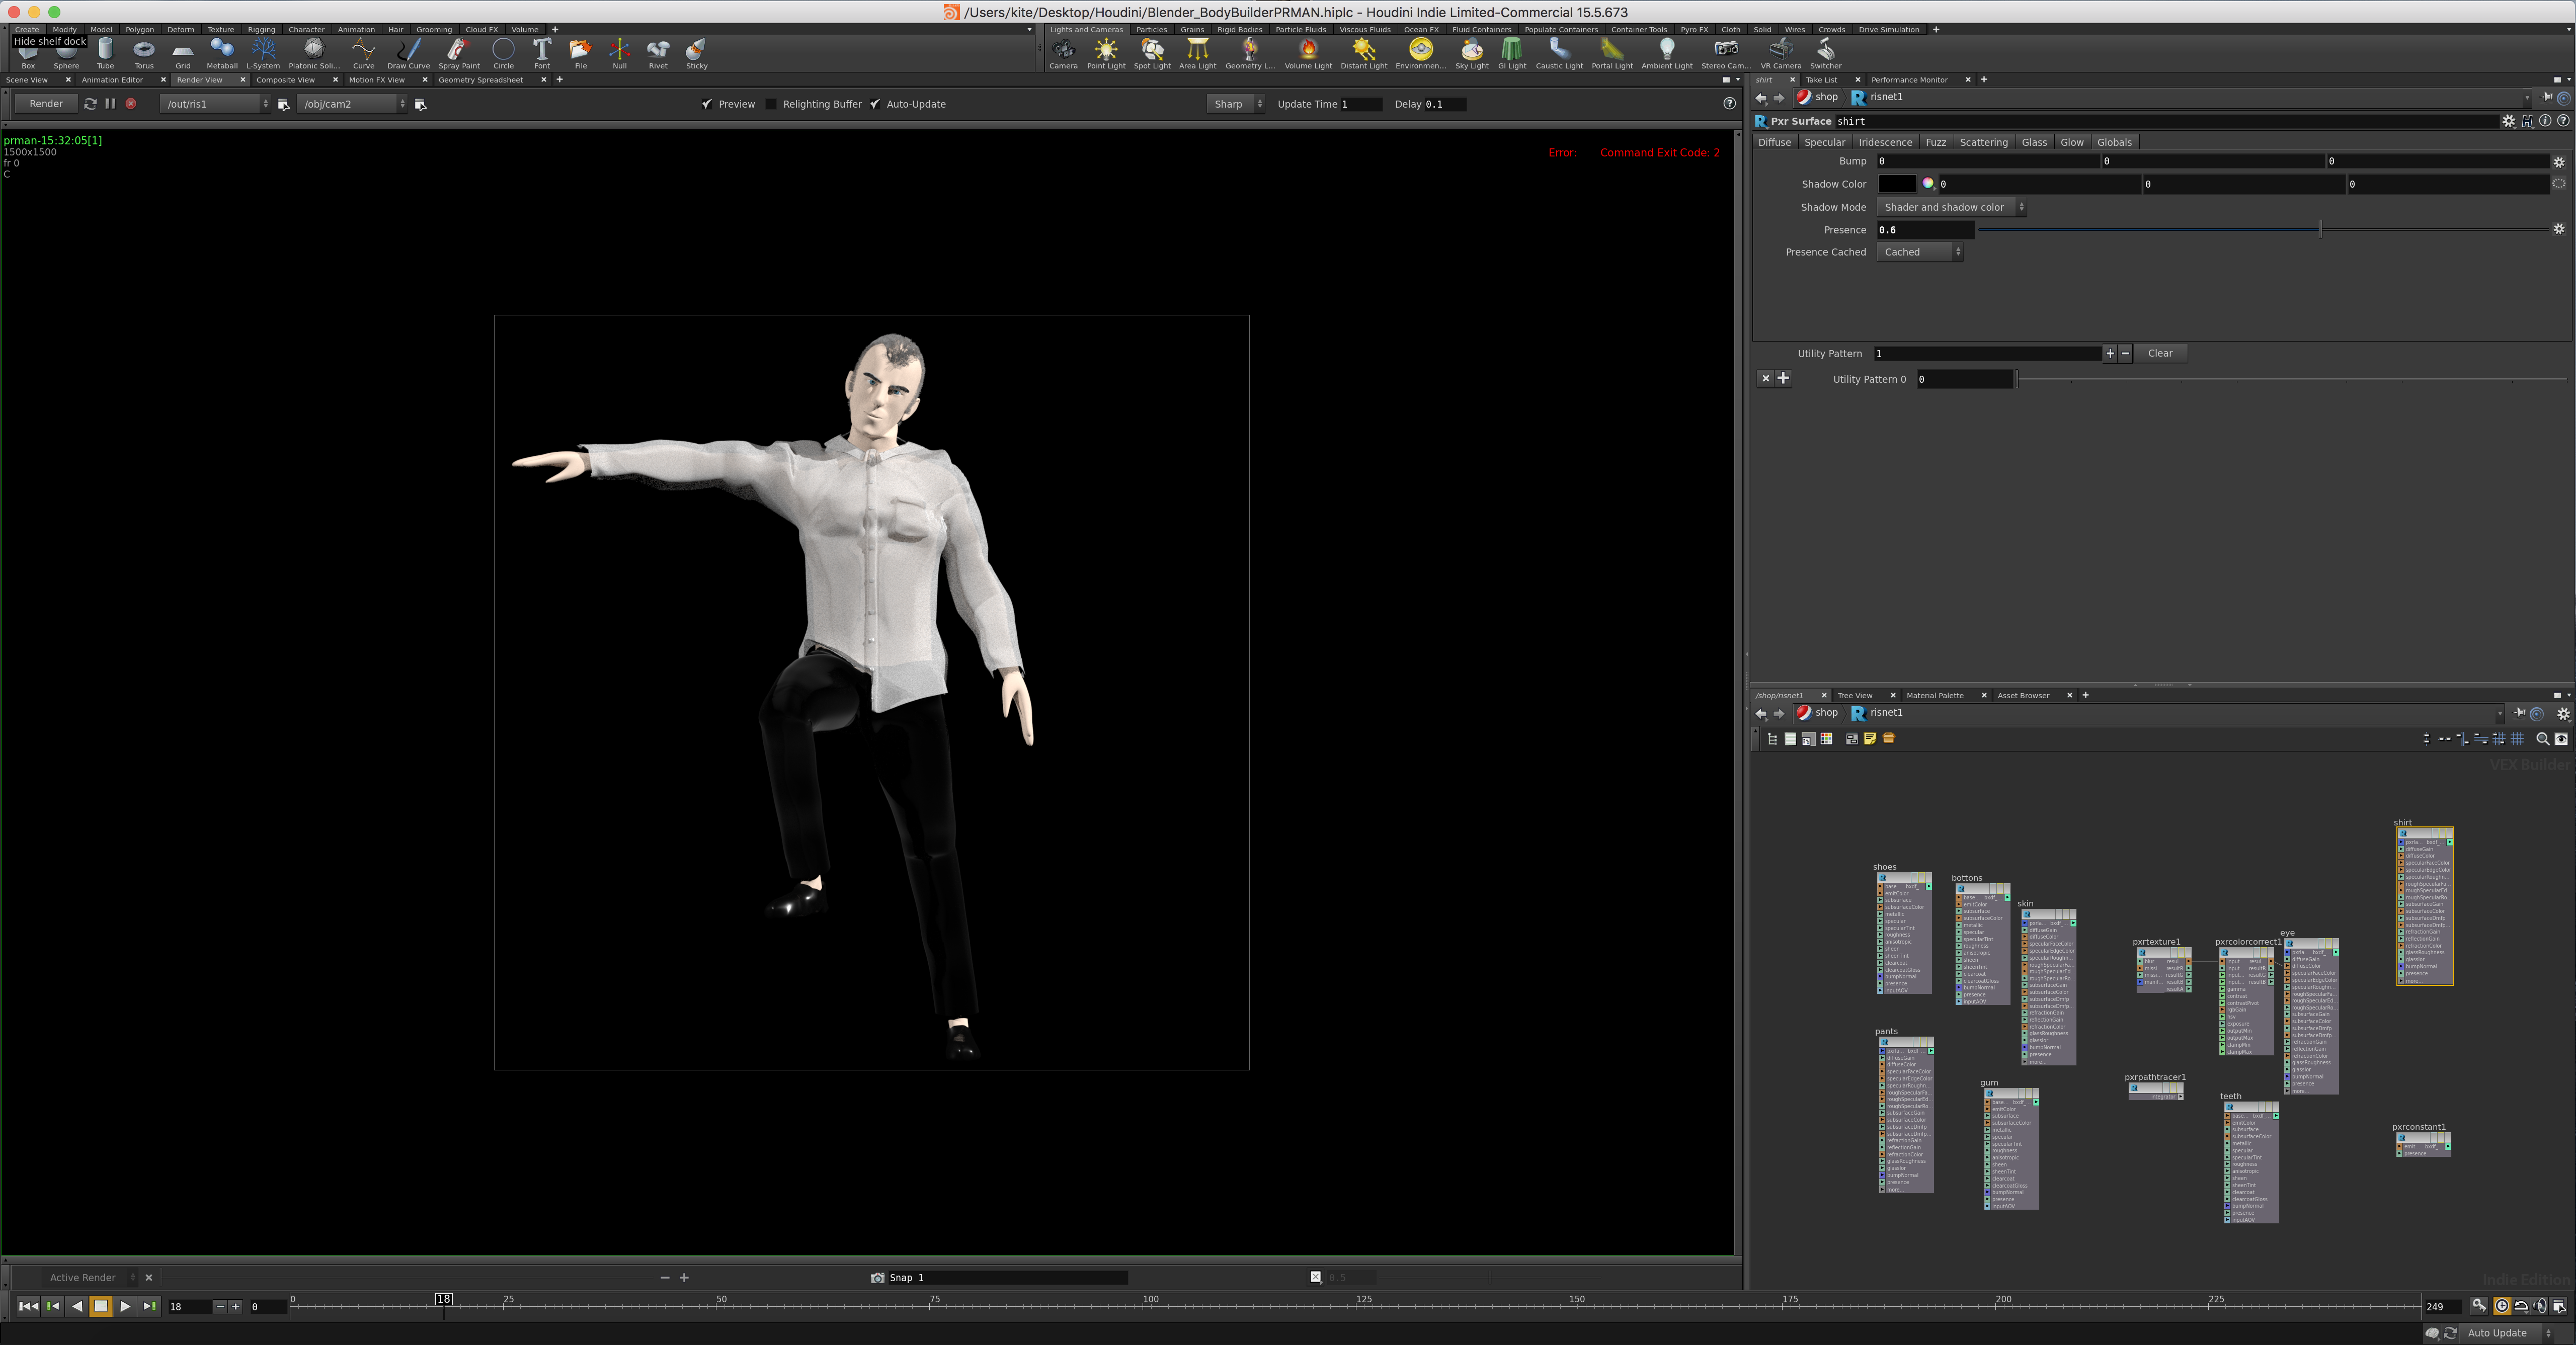
Task: Add an Ambient Light from the shelf
Action: [x=1667, y=53]
